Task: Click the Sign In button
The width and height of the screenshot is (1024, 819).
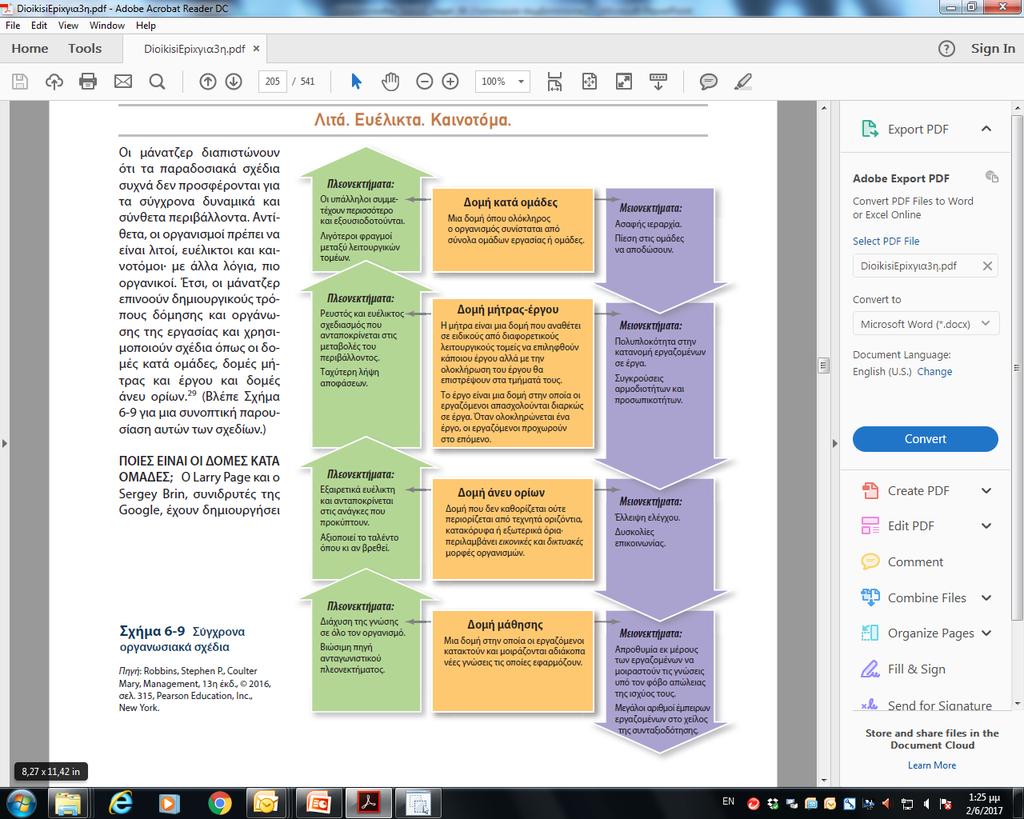Action: pos(993,48)
